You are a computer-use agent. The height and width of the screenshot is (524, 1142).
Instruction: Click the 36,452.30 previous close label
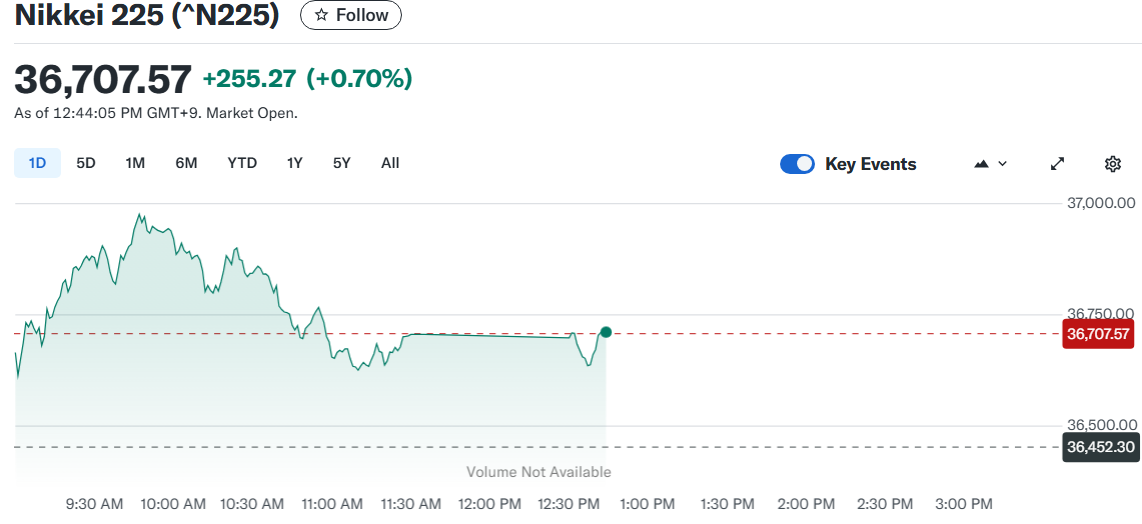tap(1098, 447)
